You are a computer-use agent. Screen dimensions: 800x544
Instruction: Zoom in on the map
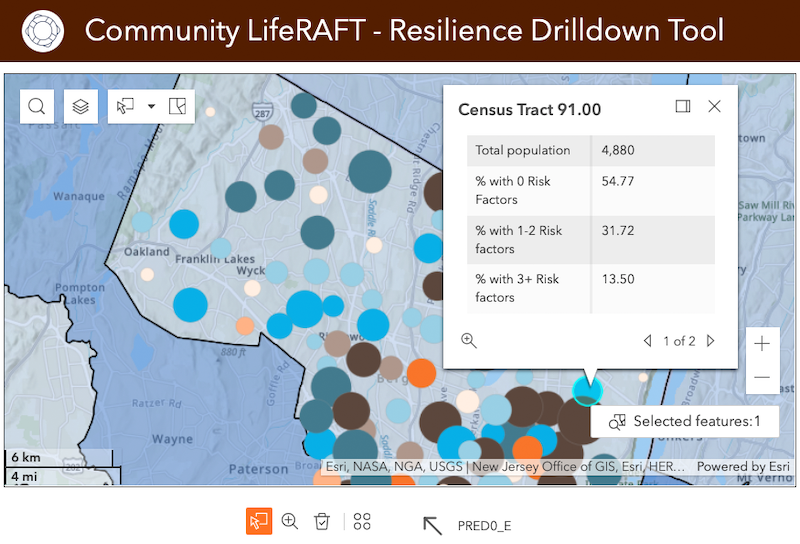762,344
